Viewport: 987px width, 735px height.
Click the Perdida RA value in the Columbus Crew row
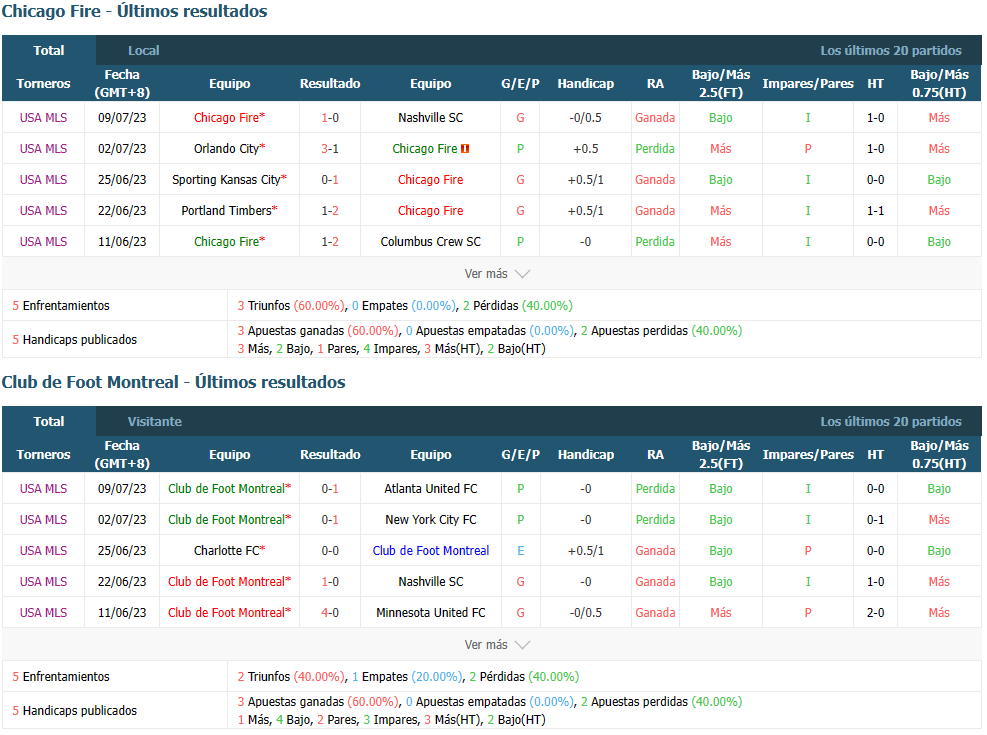[x=655, y=242]
